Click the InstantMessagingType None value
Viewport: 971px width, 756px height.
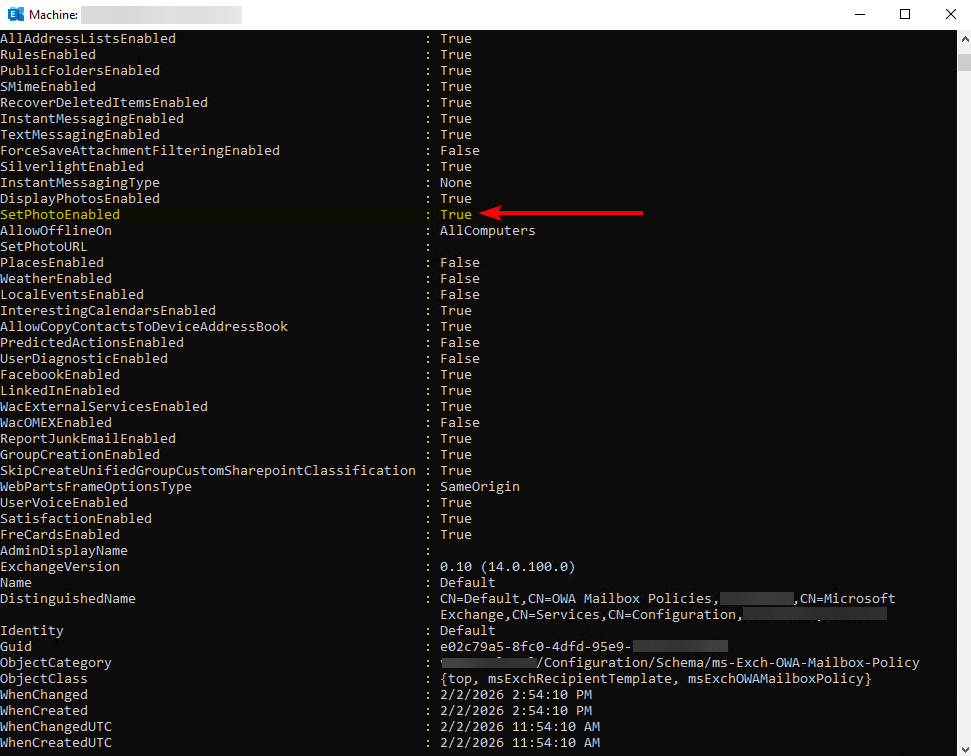456,183
